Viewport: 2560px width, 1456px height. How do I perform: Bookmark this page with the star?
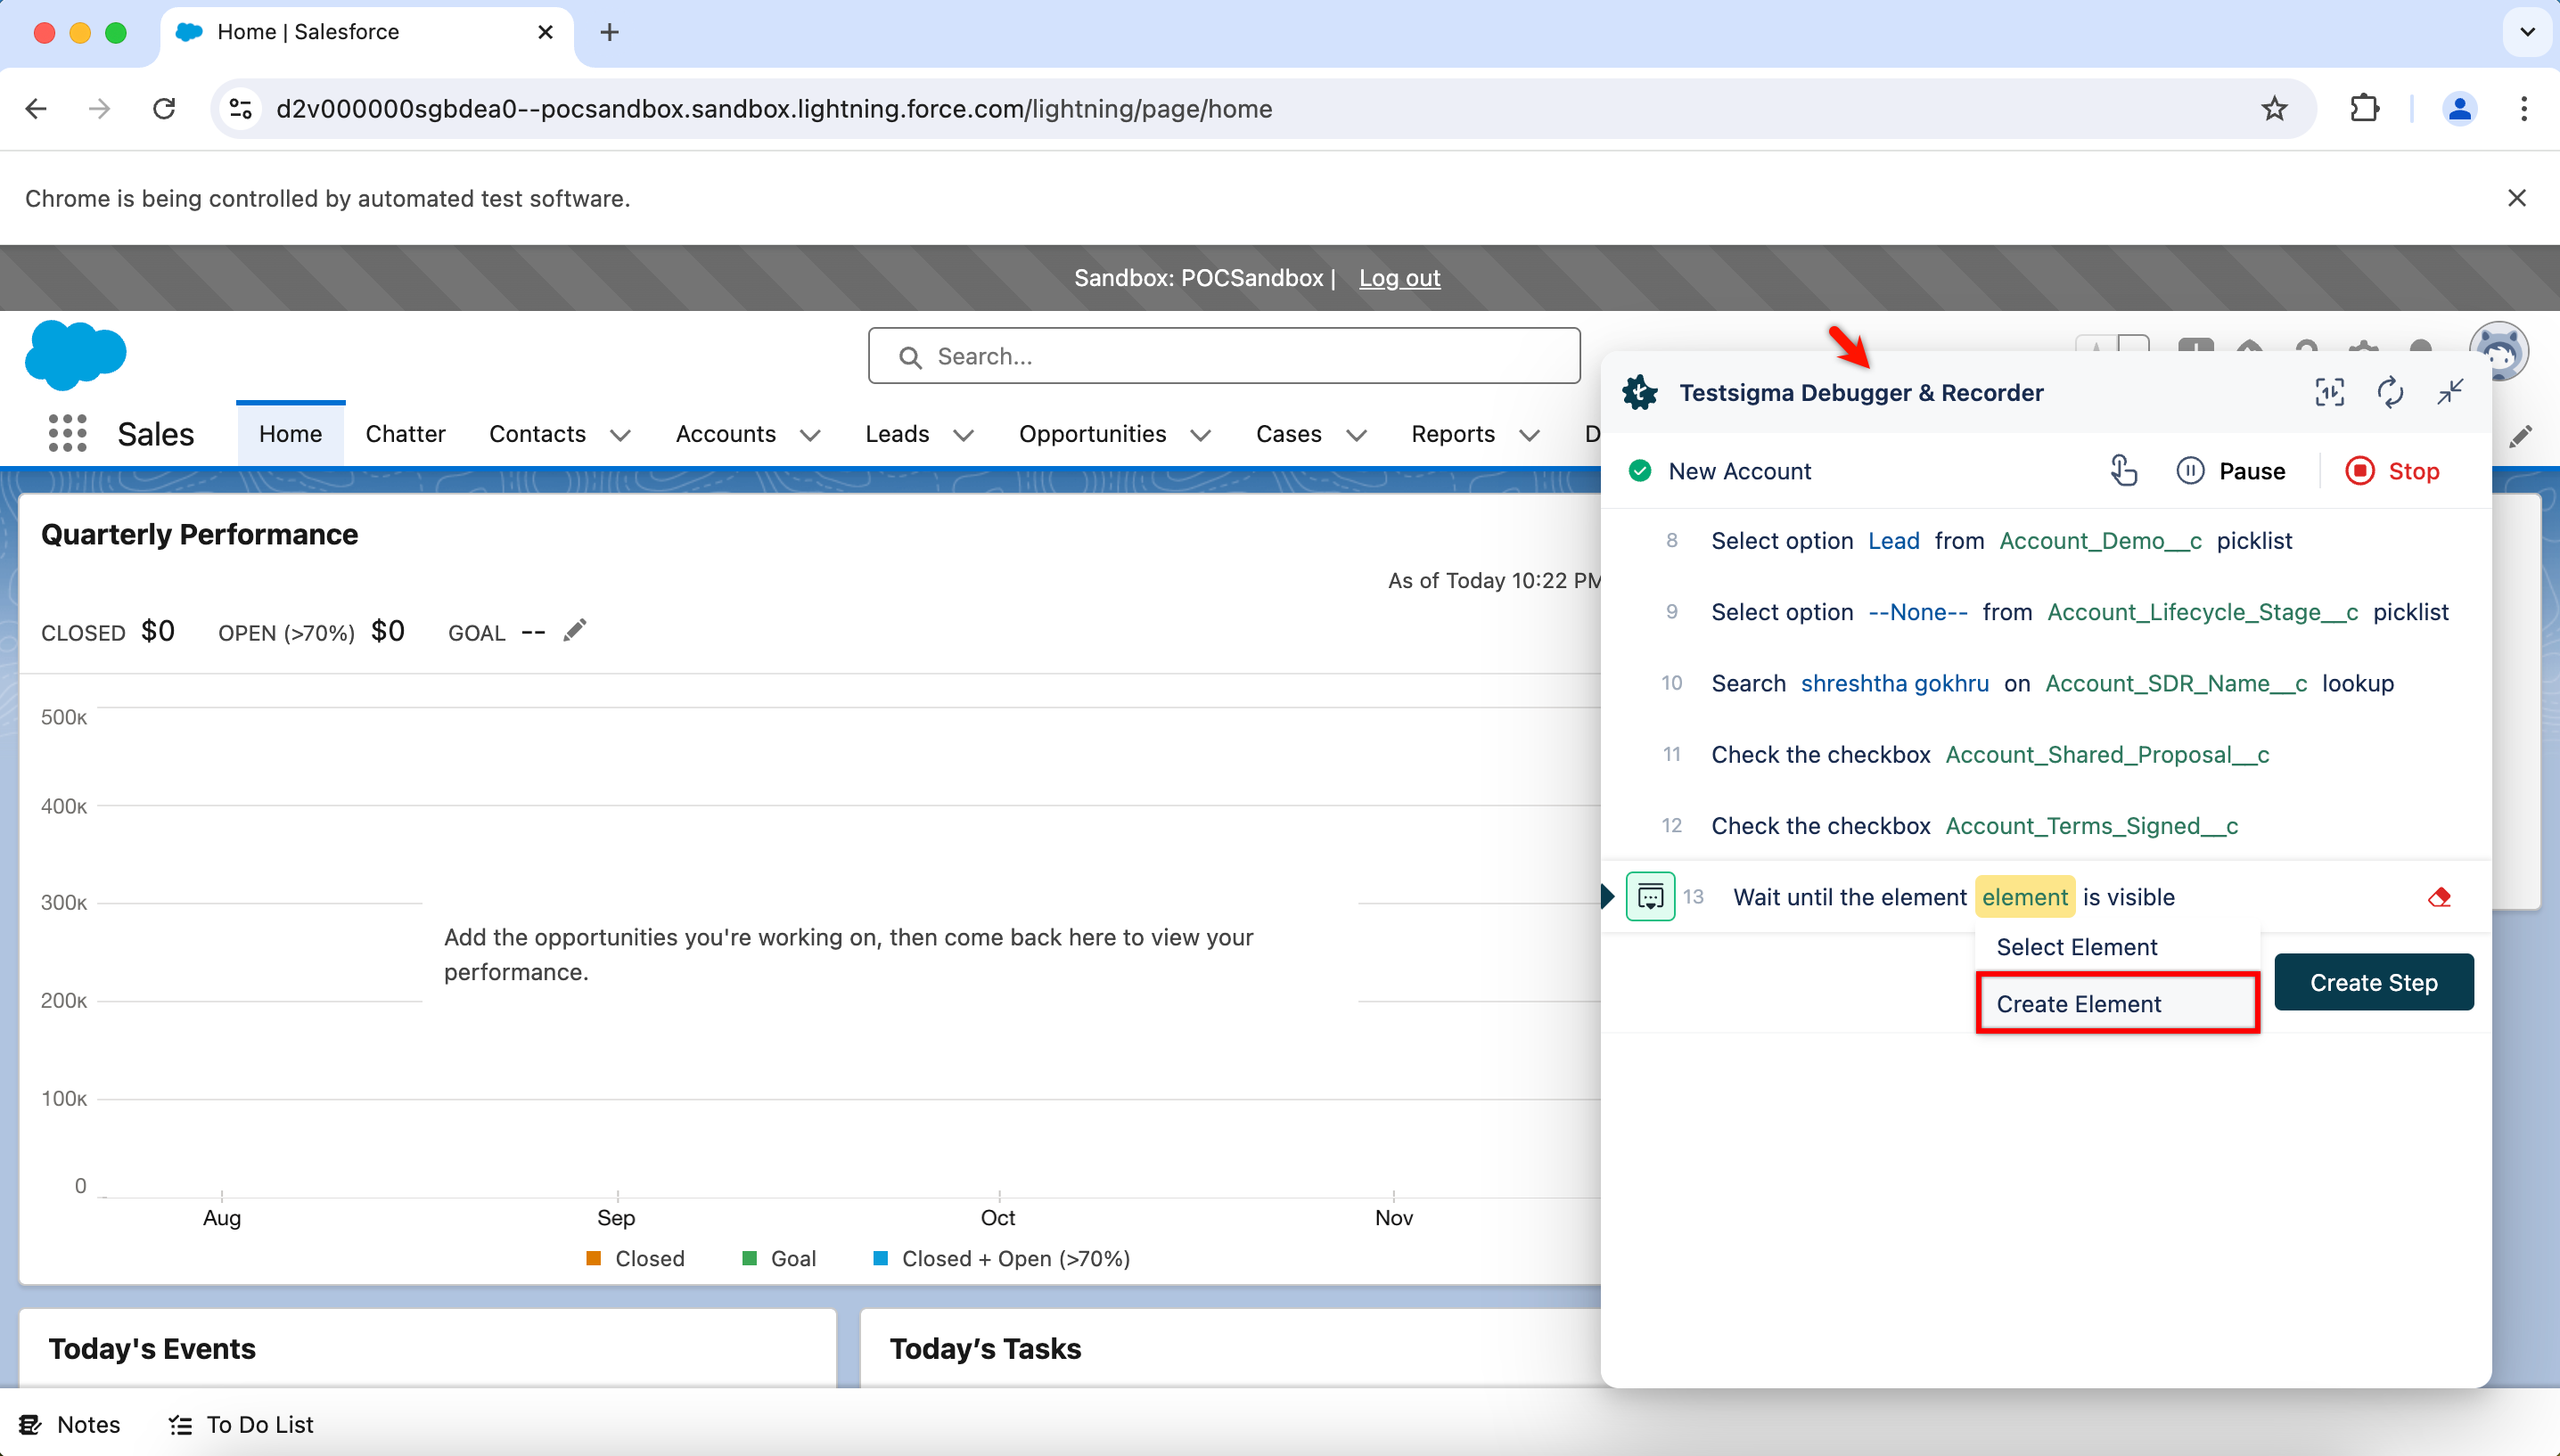pyautogui.click(x=2274, y=109)
